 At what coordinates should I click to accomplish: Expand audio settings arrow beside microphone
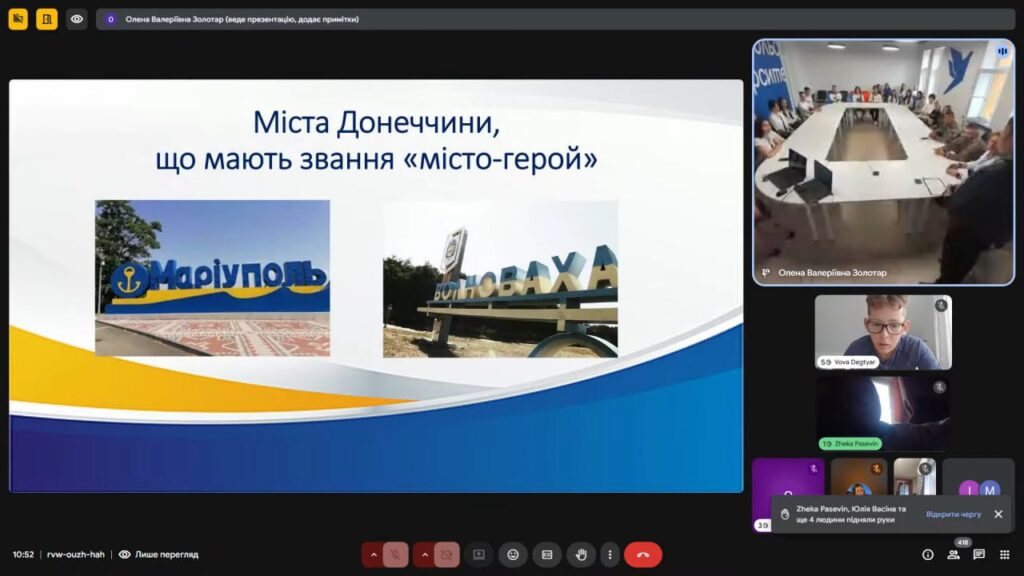pos(373,554)
